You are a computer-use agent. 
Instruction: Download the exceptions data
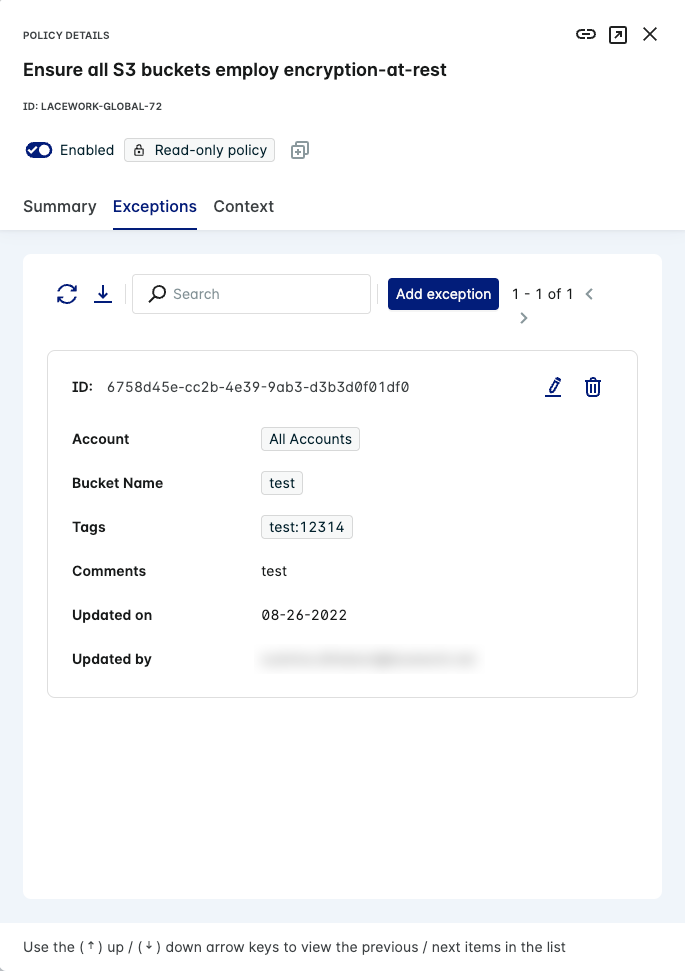click(x=103, y=294)
